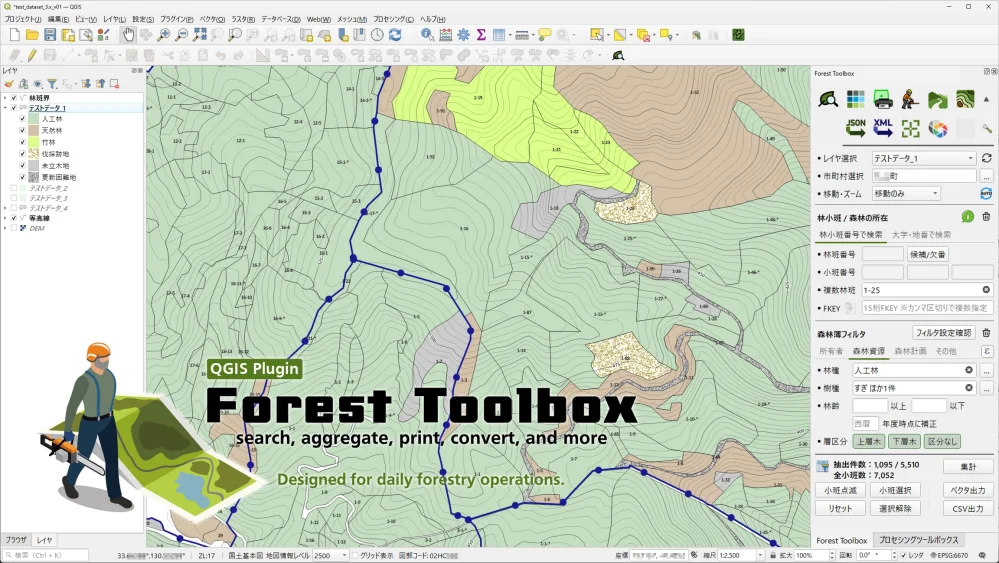Uncheck the 伐採跡地 legend class
The height and width of the screenshot is (563, 999).
[x=22, y=153]
